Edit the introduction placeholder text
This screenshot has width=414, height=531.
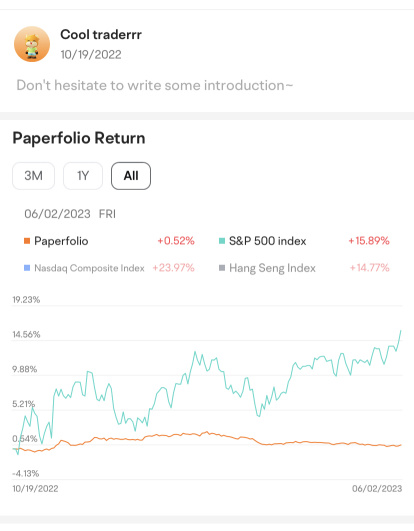[155, 85]
